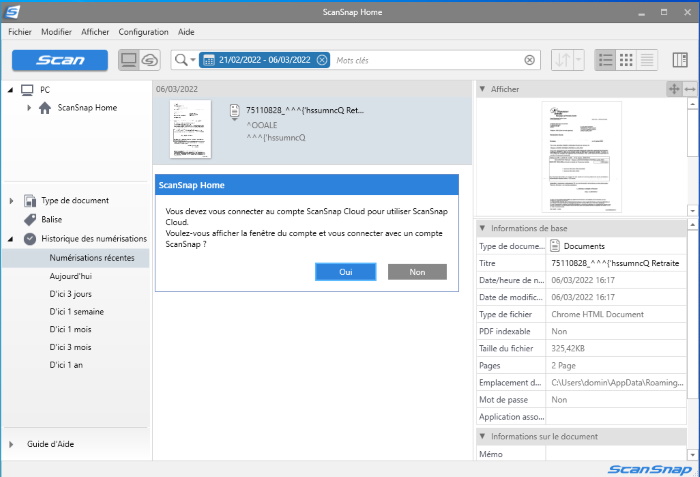The height and width of the screenshot is (477, 700).
Task: Click the Historique des numérisations checkmark icon
Action: [x=30, y=239]
